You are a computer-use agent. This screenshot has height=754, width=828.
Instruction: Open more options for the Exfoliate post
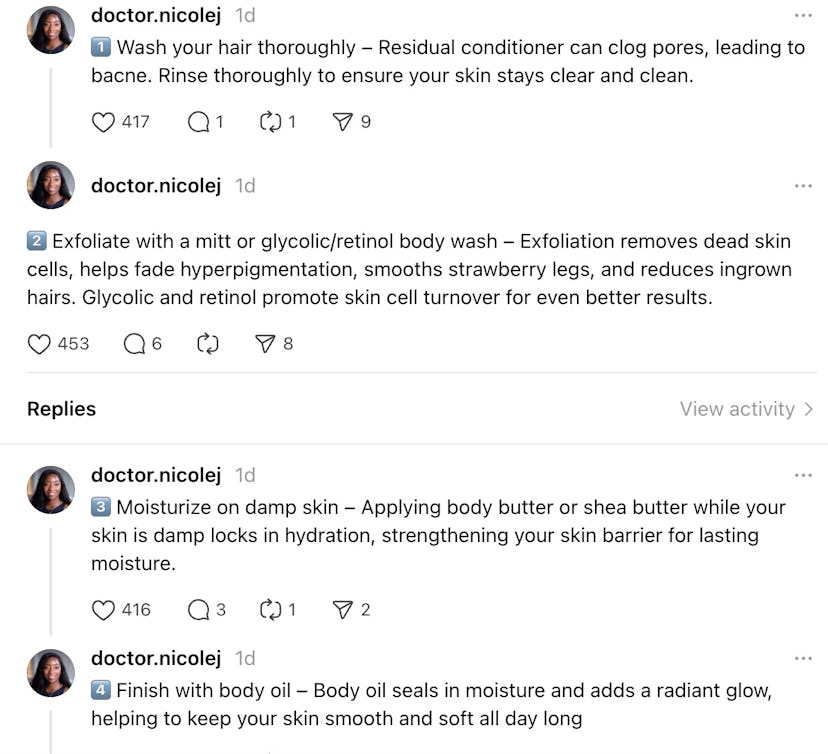pyautogui.click(x=803, y=186)
